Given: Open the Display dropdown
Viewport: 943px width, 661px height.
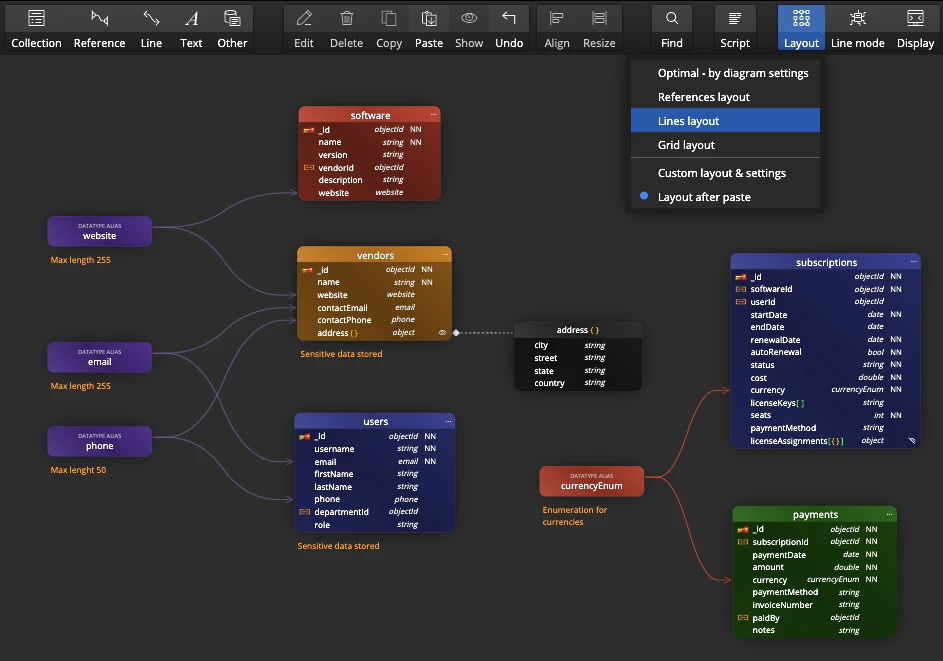Looking at the screenshot, I should [x=915, y=28].
